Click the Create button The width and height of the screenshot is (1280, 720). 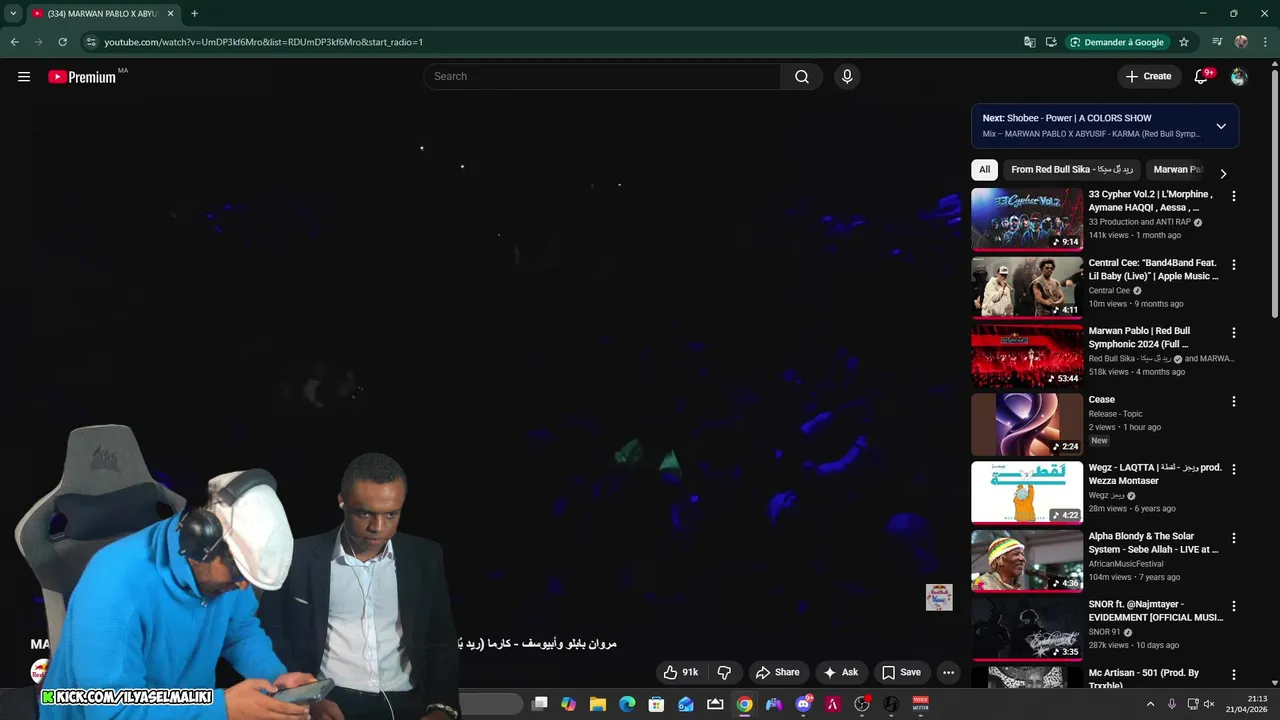click(1148, 76)
